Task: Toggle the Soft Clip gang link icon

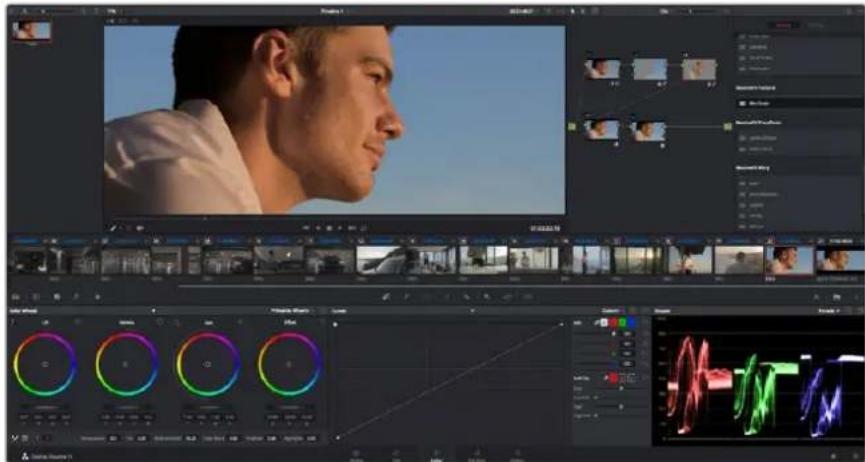Action: pyautogui.click(x=605, y=378)
